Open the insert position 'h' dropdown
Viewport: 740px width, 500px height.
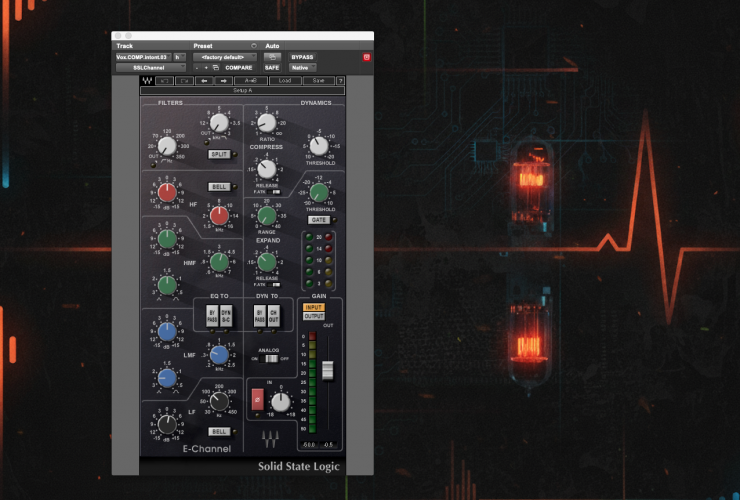179,57
